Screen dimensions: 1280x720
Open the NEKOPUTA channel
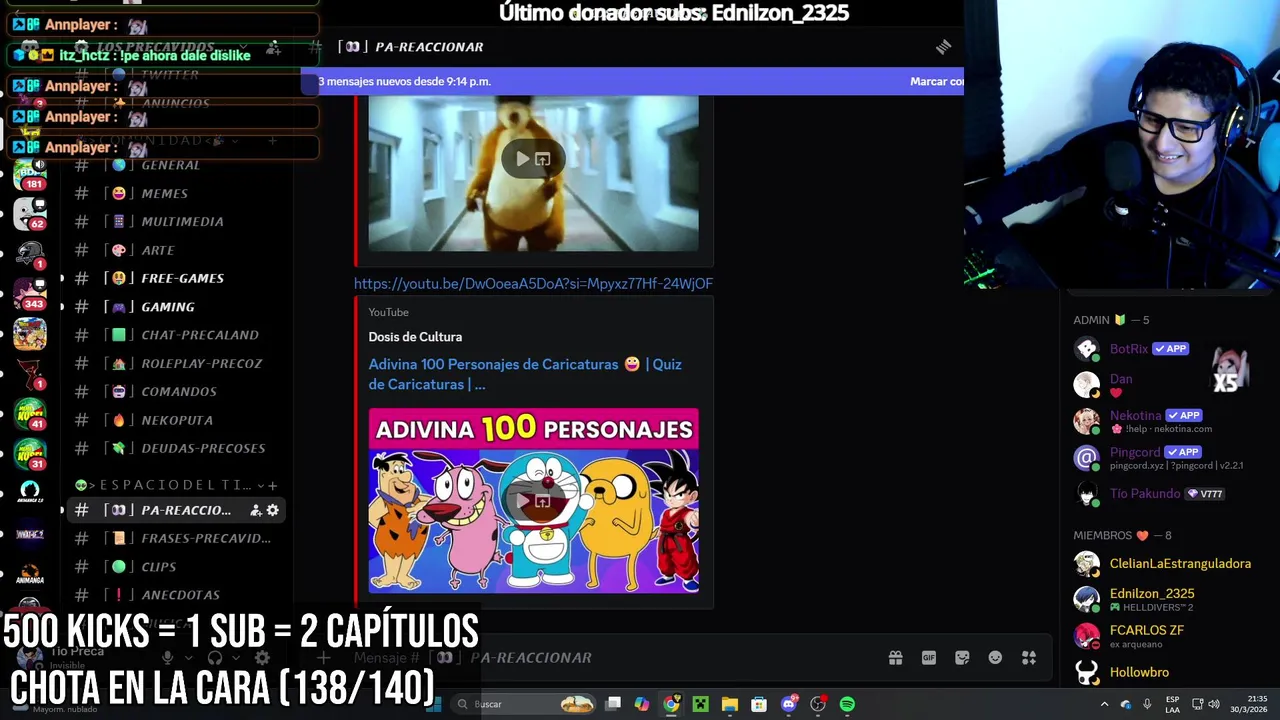tap(176, 420)
